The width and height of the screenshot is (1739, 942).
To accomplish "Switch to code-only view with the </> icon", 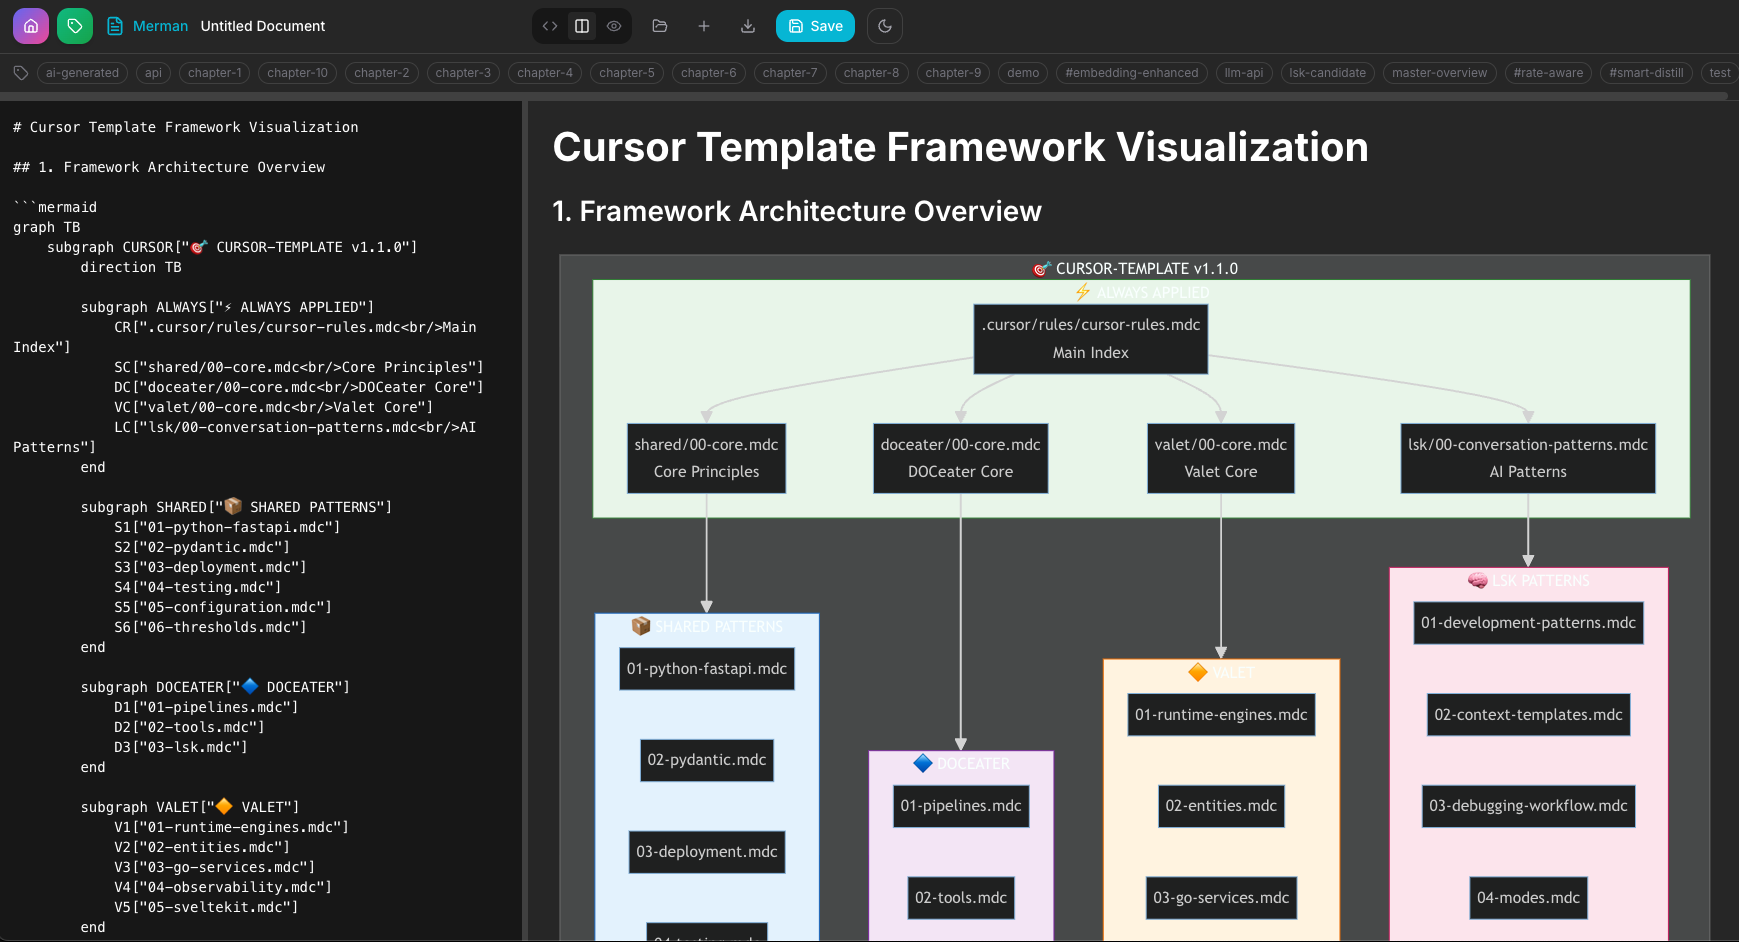I will [550, 26].
